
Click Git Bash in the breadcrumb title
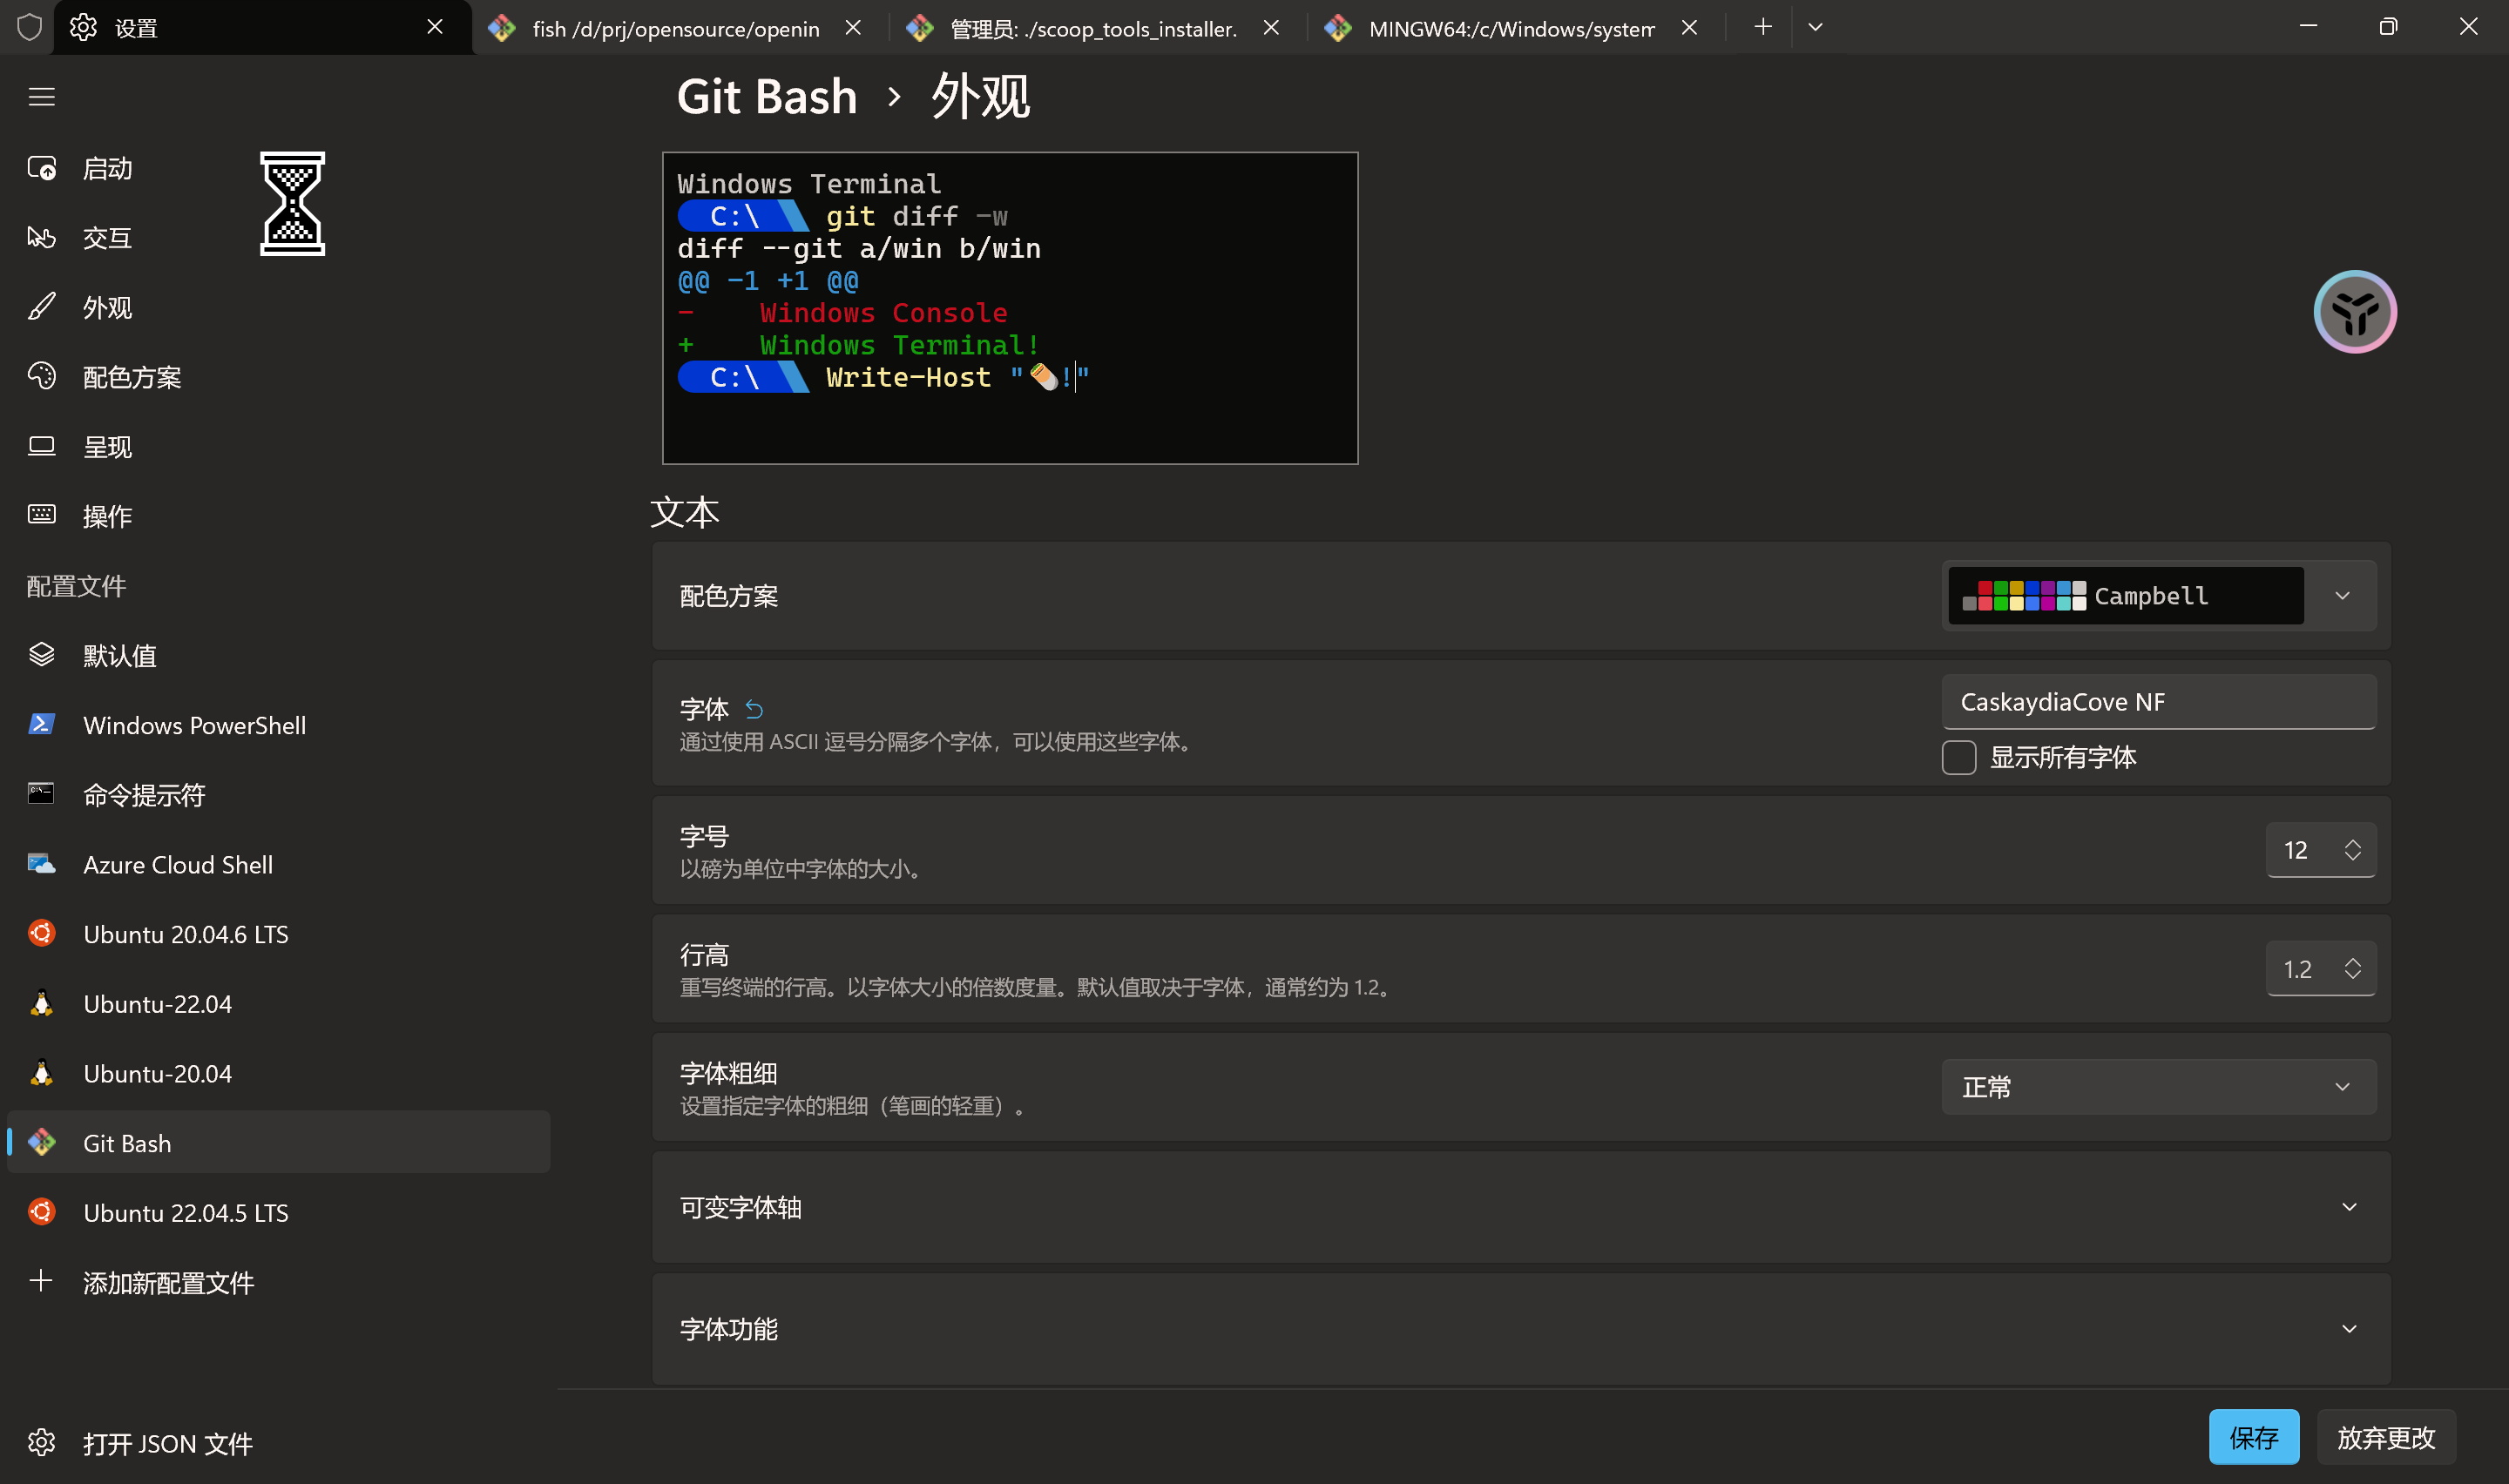pyautogui.click(x=767, y=97)
